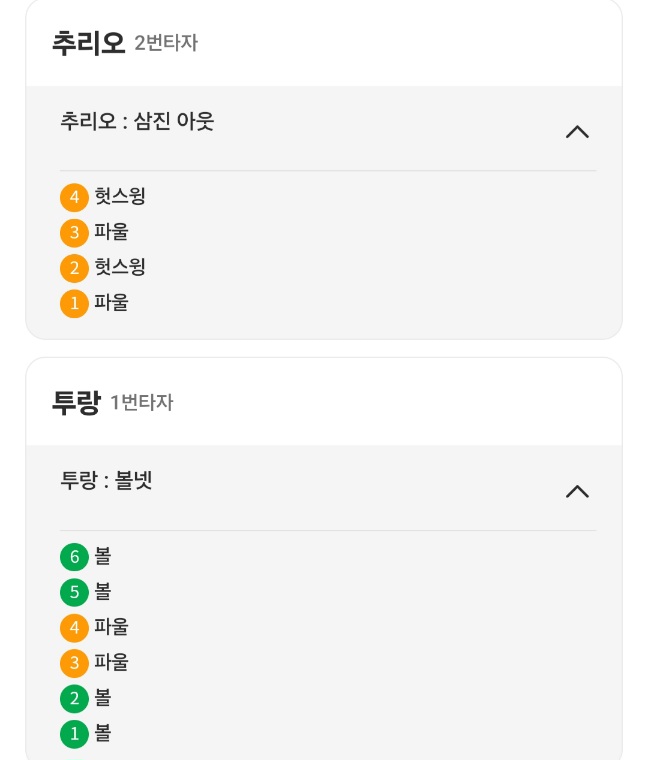Click green pitch 1 badge for 투랑
Viewport: 648px width, 760px height.
coord(74,734)
